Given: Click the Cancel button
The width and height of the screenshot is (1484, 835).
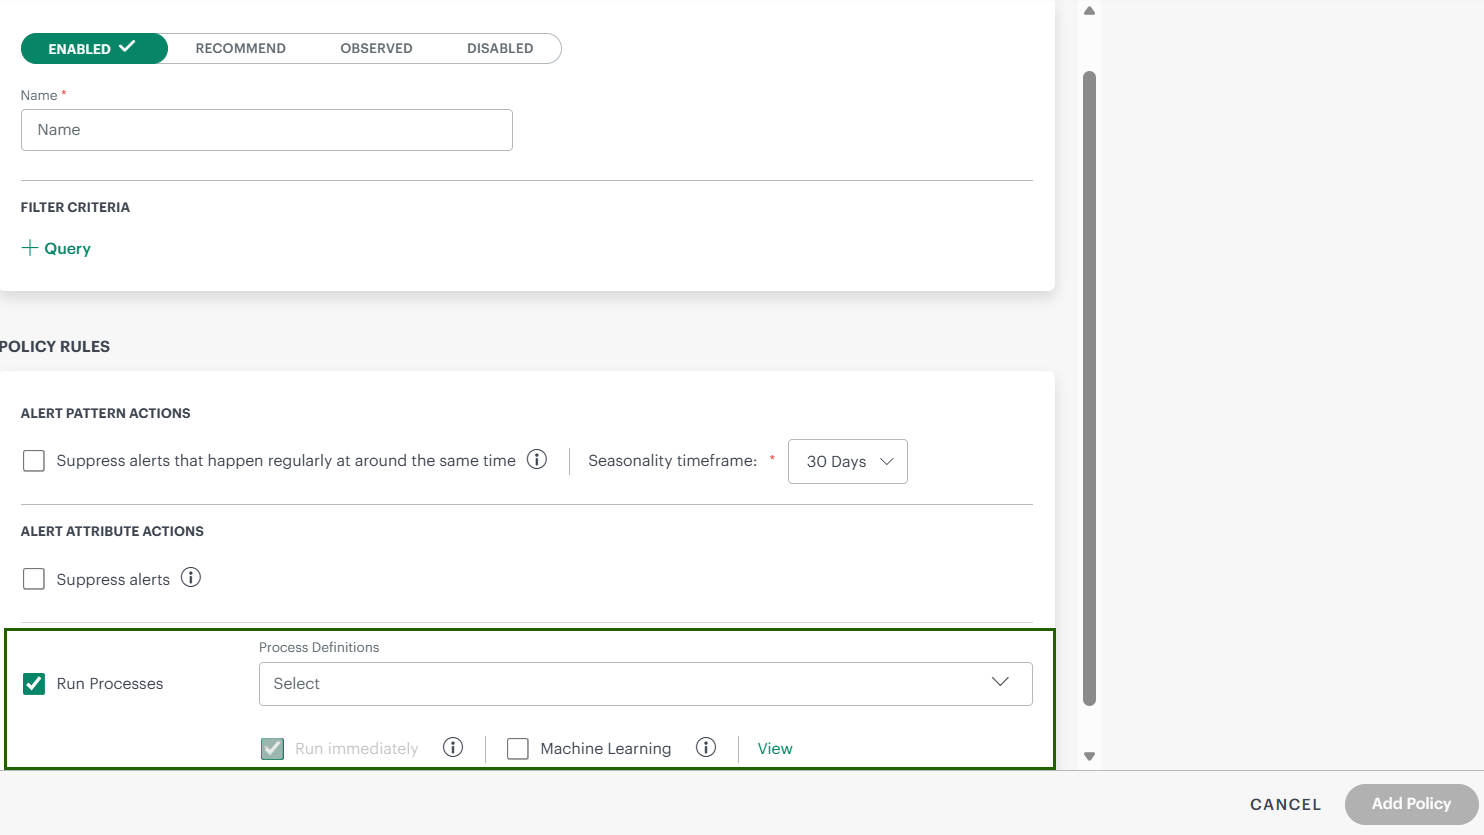Looking at the screenshot, I should [x=1285, y=804].
